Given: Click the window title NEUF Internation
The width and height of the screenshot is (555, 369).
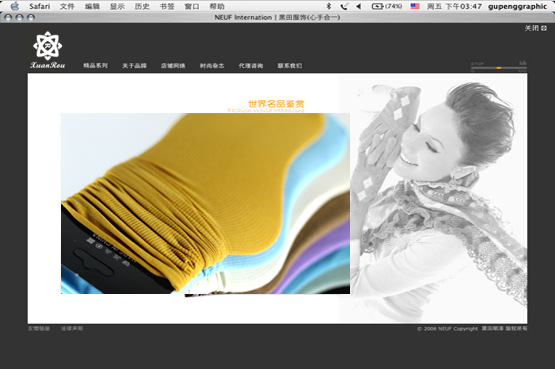Looking at the screenshot, I should (x=277, y=17).
